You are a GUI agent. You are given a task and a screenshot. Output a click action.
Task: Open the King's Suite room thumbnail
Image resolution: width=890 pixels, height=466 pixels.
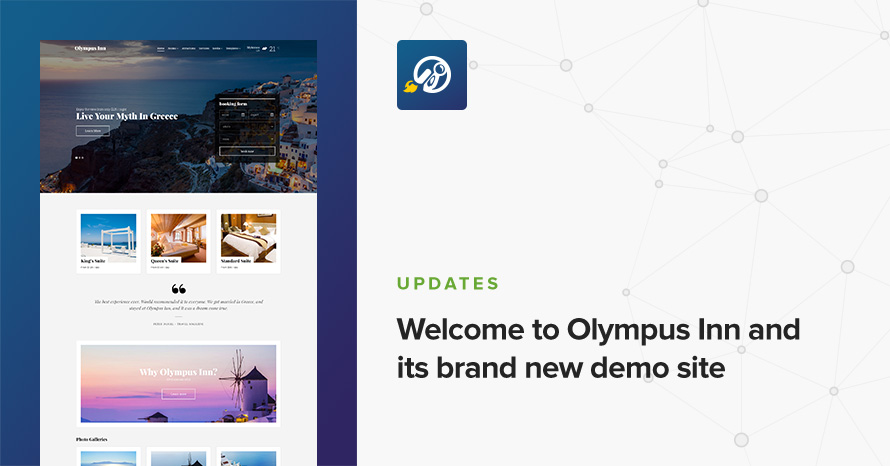108,238
